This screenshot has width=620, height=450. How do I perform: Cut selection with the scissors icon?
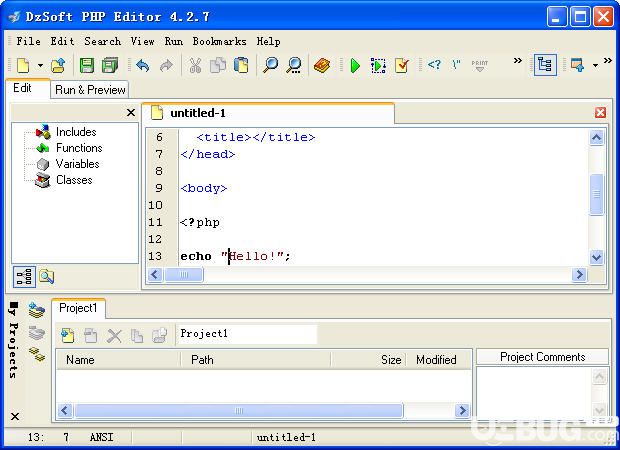pyautogui.click(x=195, y=65)
